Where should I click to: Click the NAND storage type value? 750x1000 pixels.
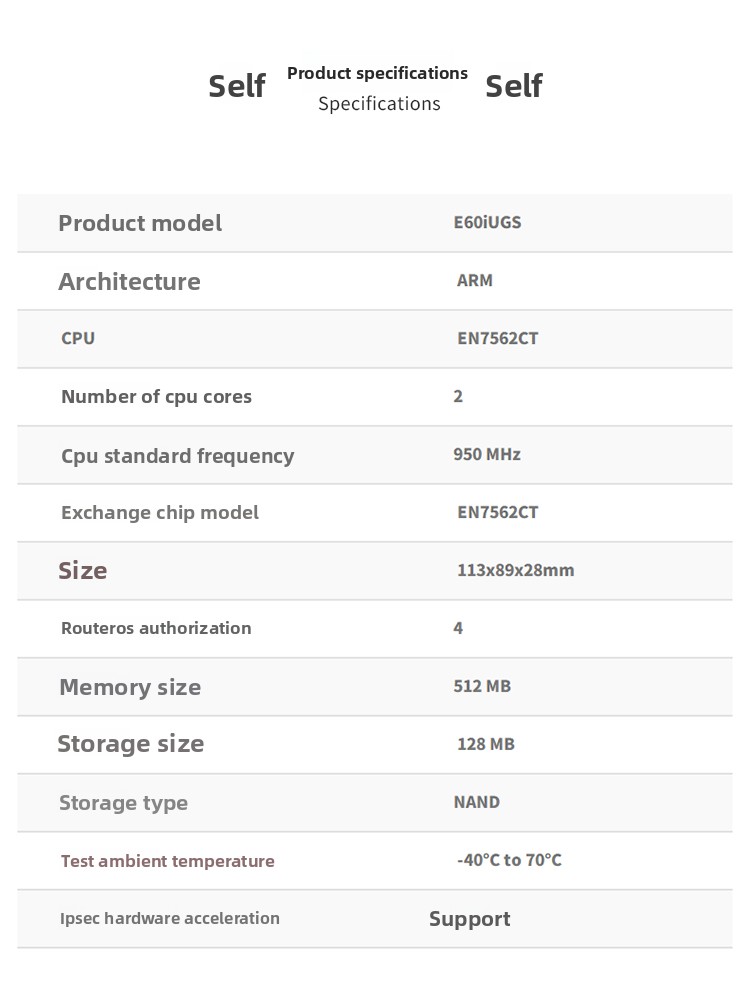476,802
